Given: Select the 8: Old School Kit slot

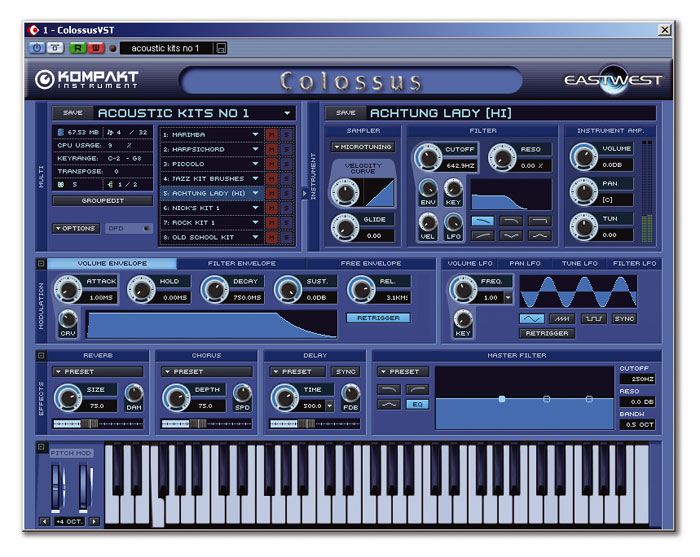Looking at the screenshot, I should (211, 237).
